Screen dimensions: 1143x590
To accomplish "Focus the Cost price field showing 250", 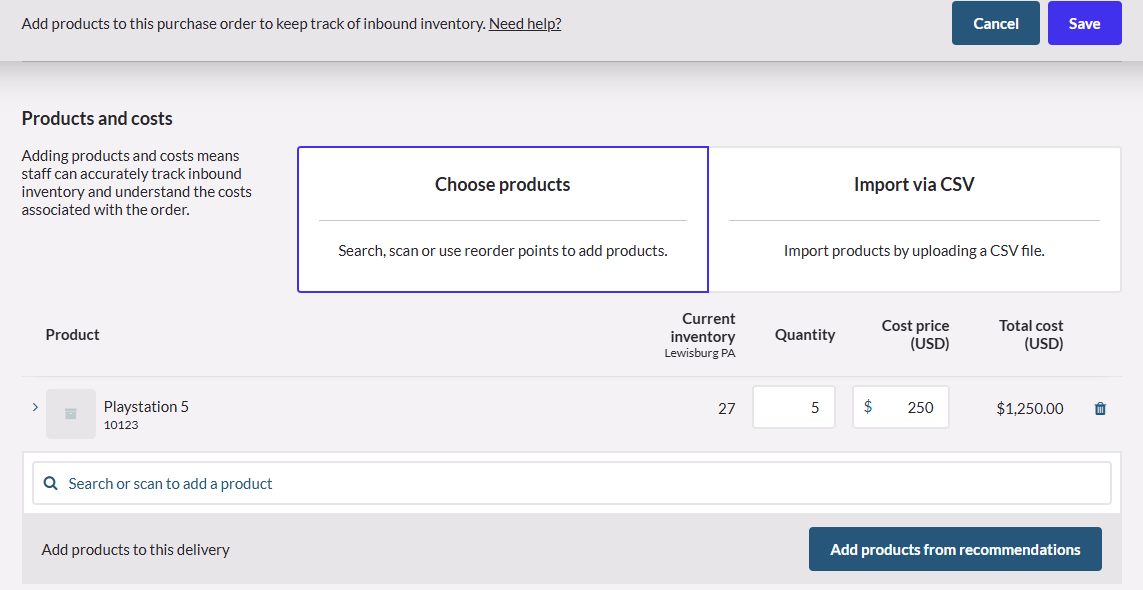I will [901, 407].
